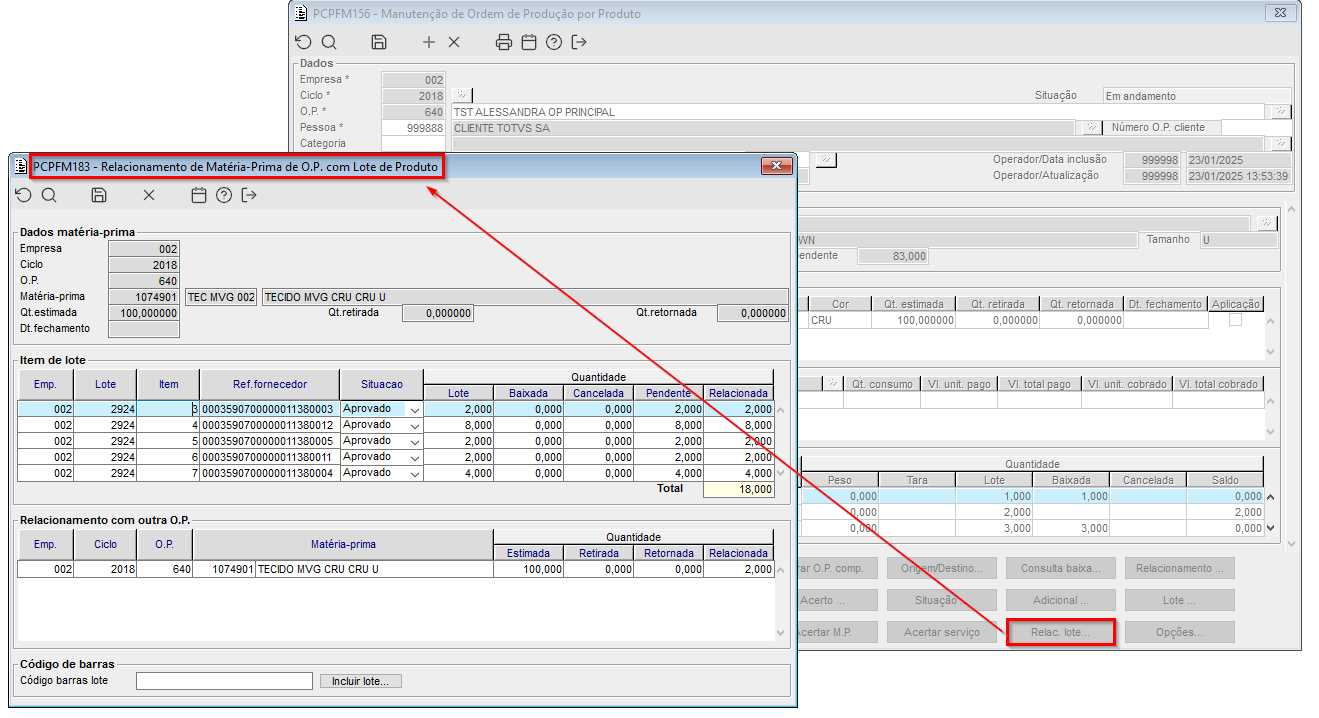Click the delete X icon in PCPFM183 toolbar

(x=149, y=195)
